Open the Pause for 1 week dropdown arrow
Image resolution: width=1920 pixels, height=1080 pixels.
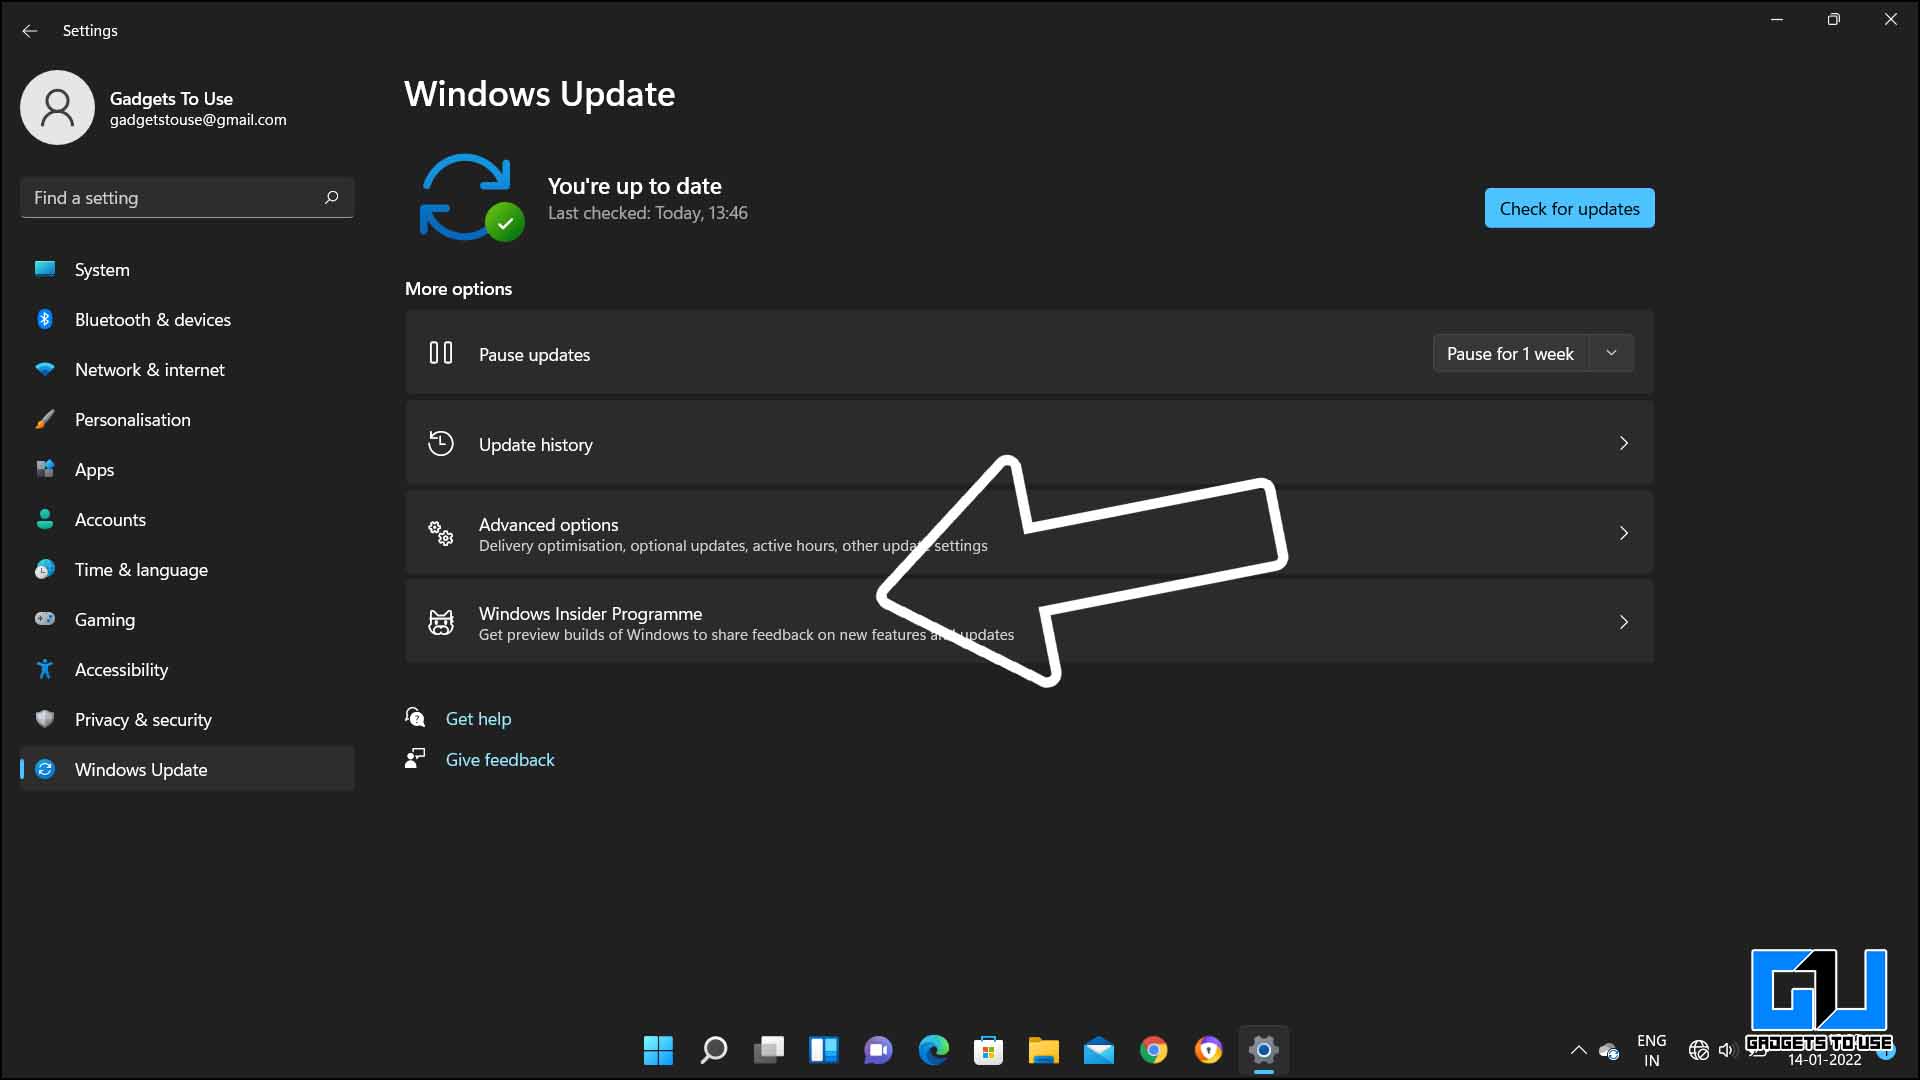click(1610, 352)
